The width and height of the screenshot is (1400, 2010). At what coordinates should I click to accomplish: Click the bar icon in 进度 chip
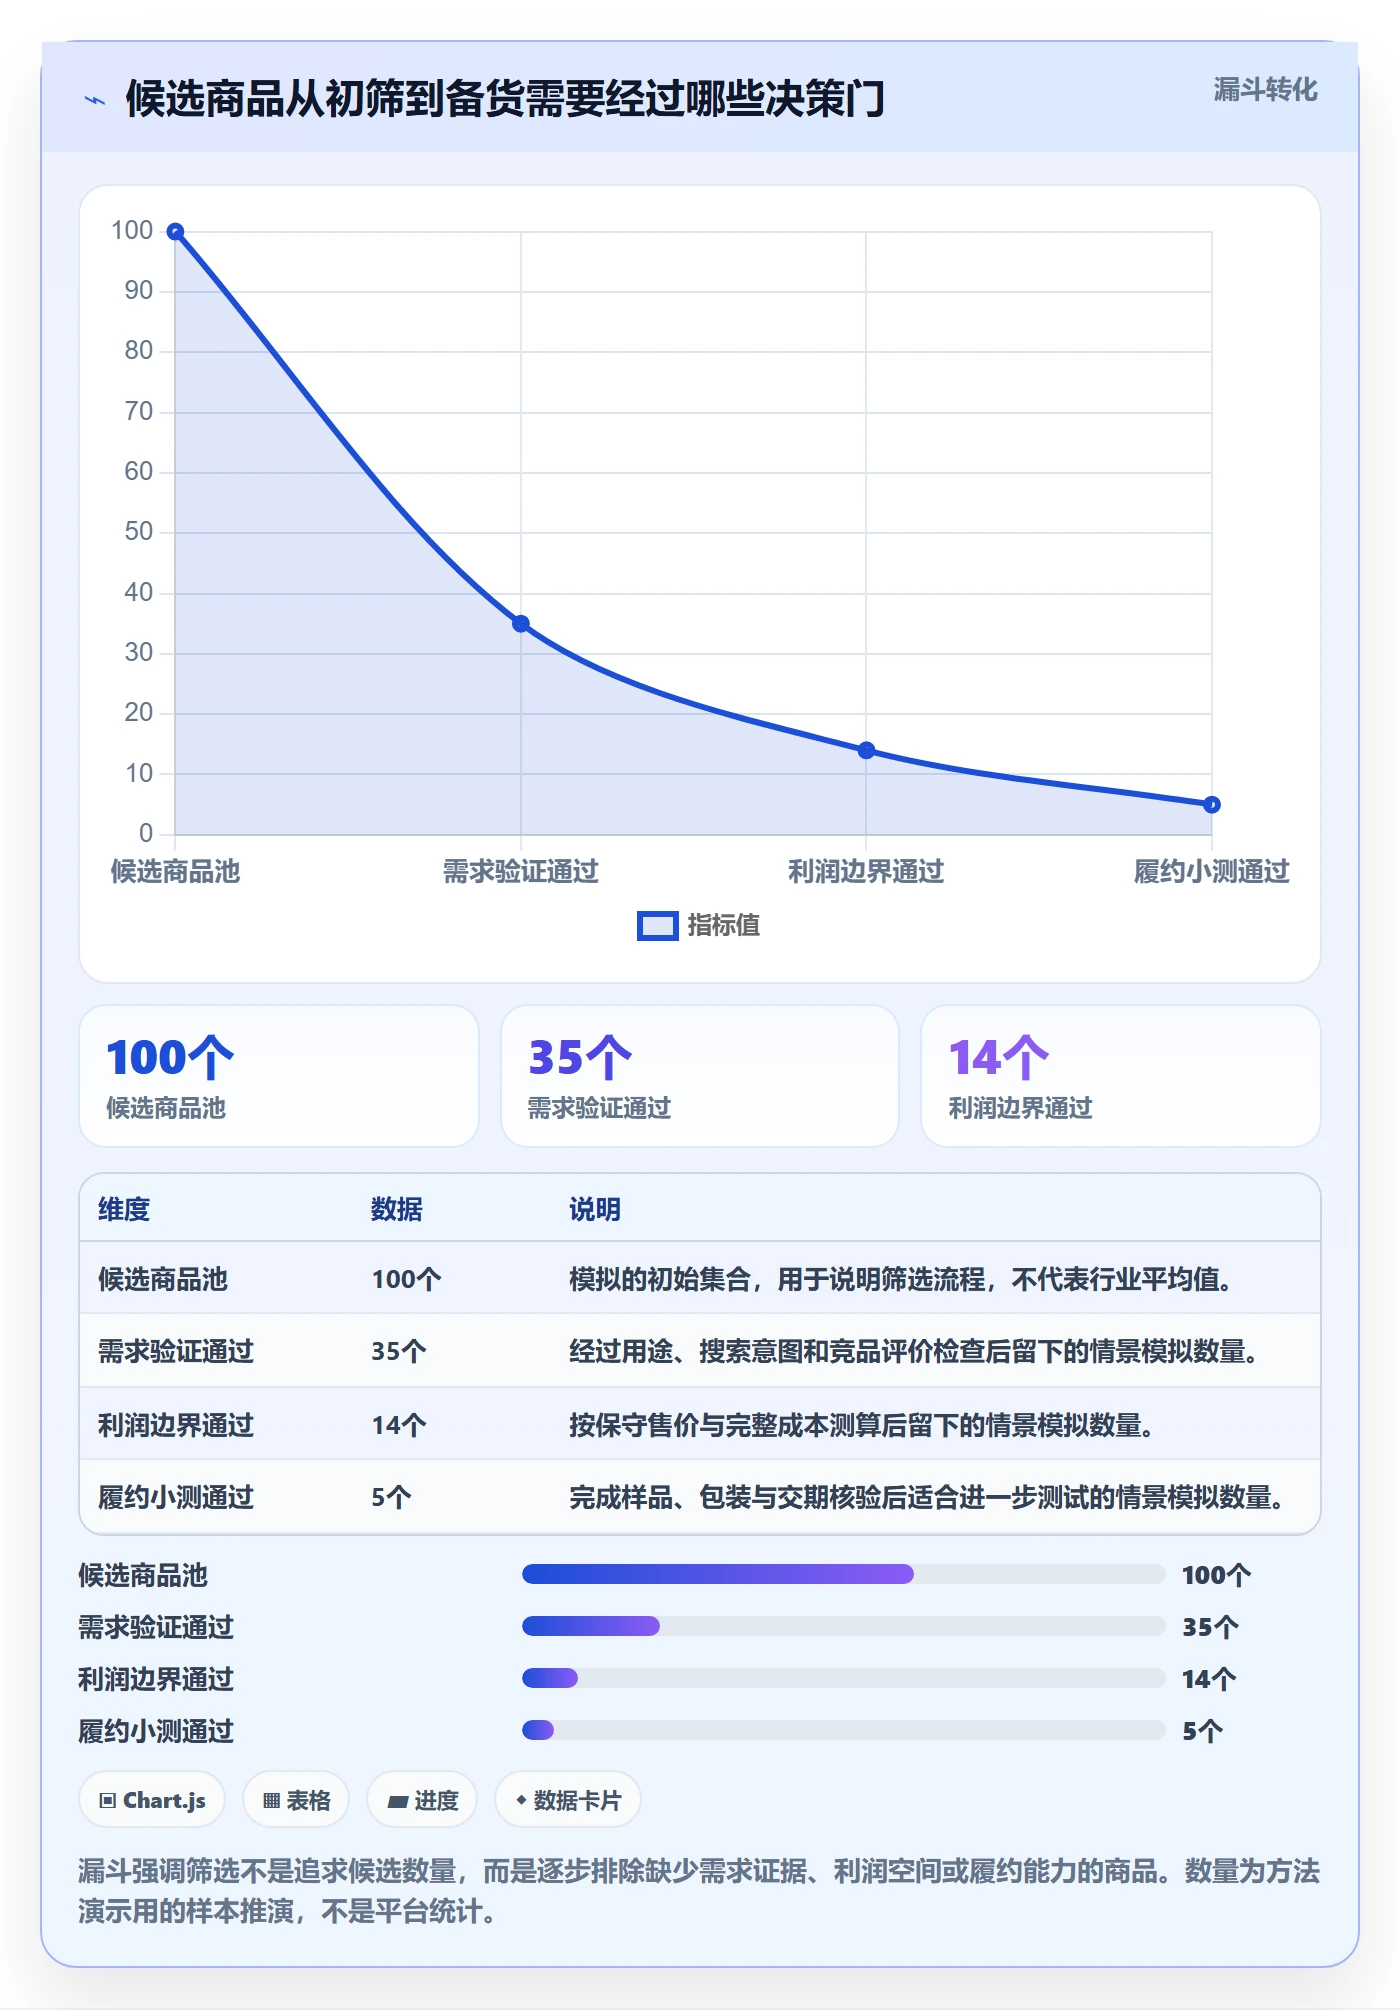398,1802
